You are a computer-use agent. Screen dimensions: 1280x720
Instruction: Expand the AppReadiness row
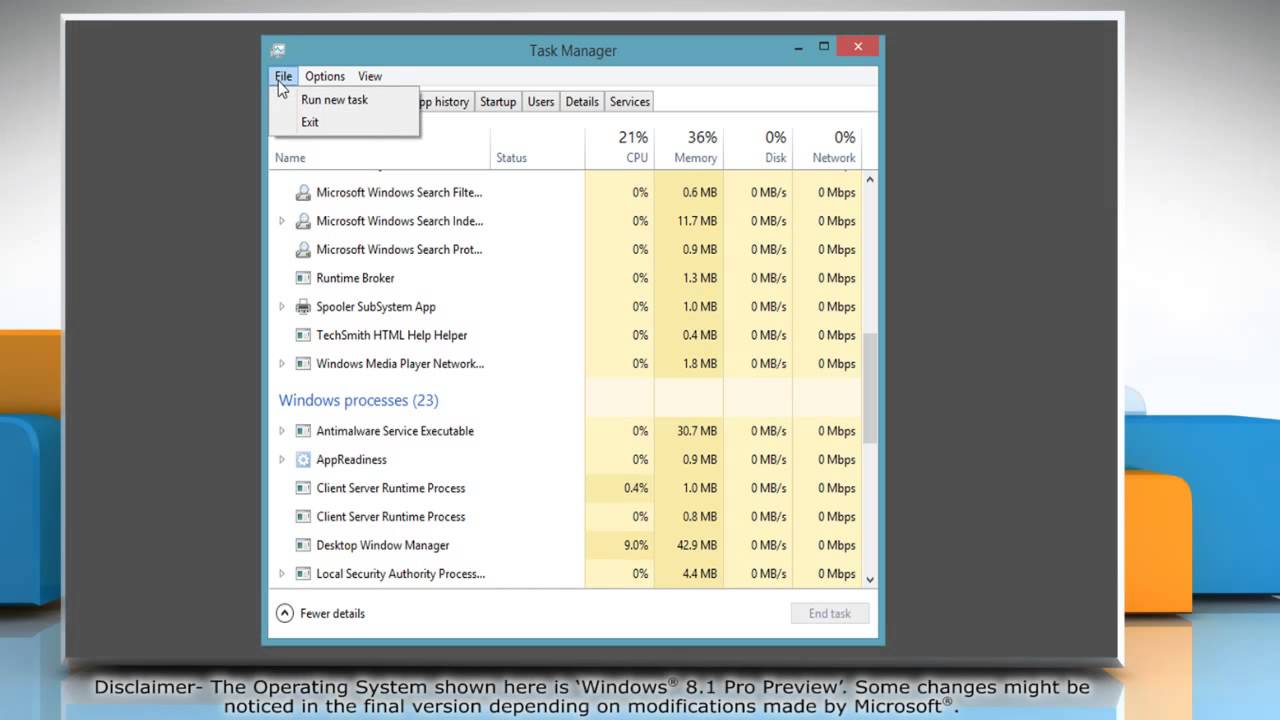[281, 460]
